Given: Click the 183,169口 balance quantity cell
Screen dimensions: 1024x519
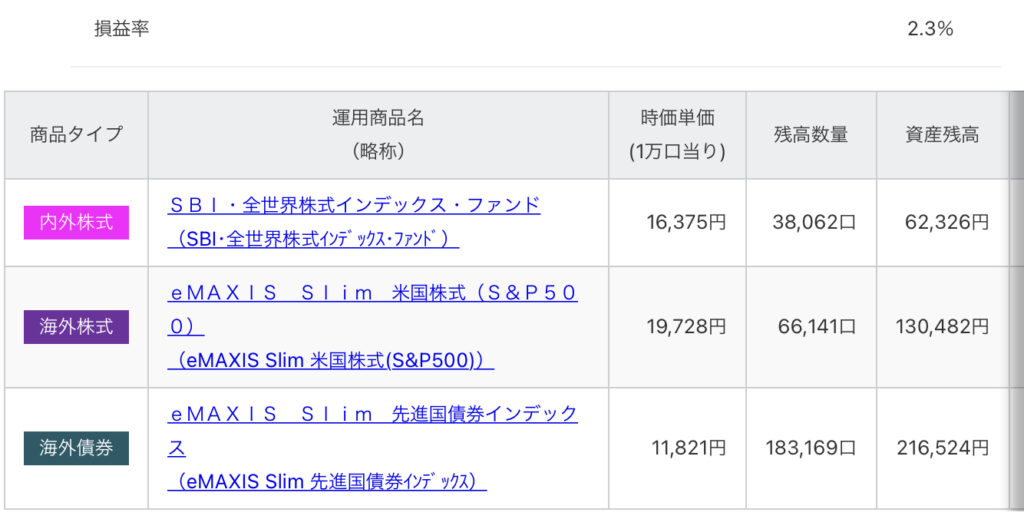Looking at the screenshot, I should pyautogui.click(x=810, y=448).
